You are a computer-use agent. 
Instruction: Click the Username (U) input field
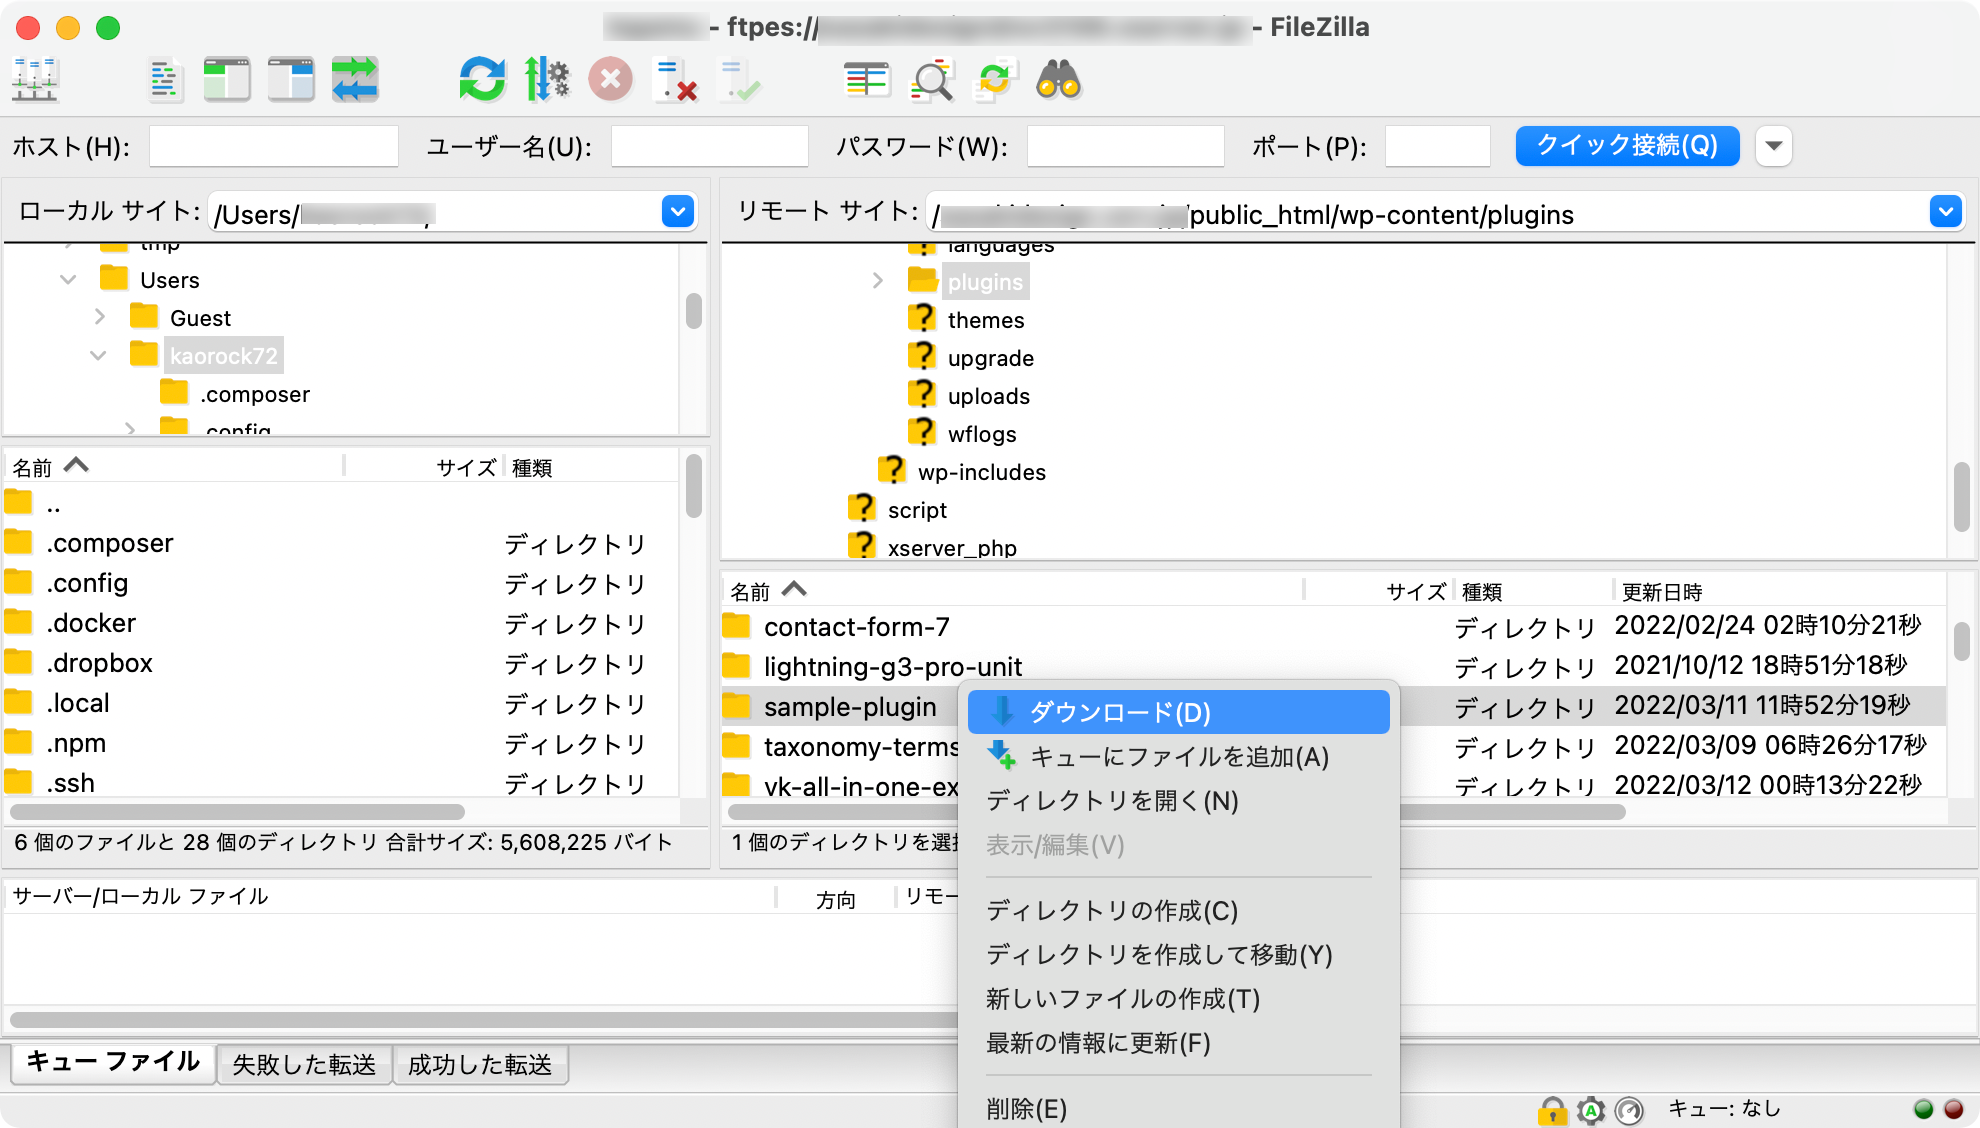709,146
